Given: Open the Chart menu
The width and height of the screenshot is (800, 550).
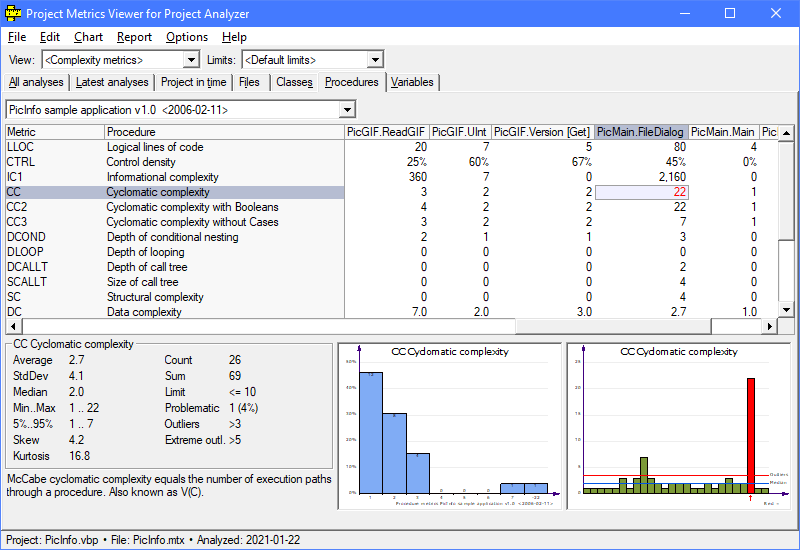Looking at the screenshot, I should point(88,37).
